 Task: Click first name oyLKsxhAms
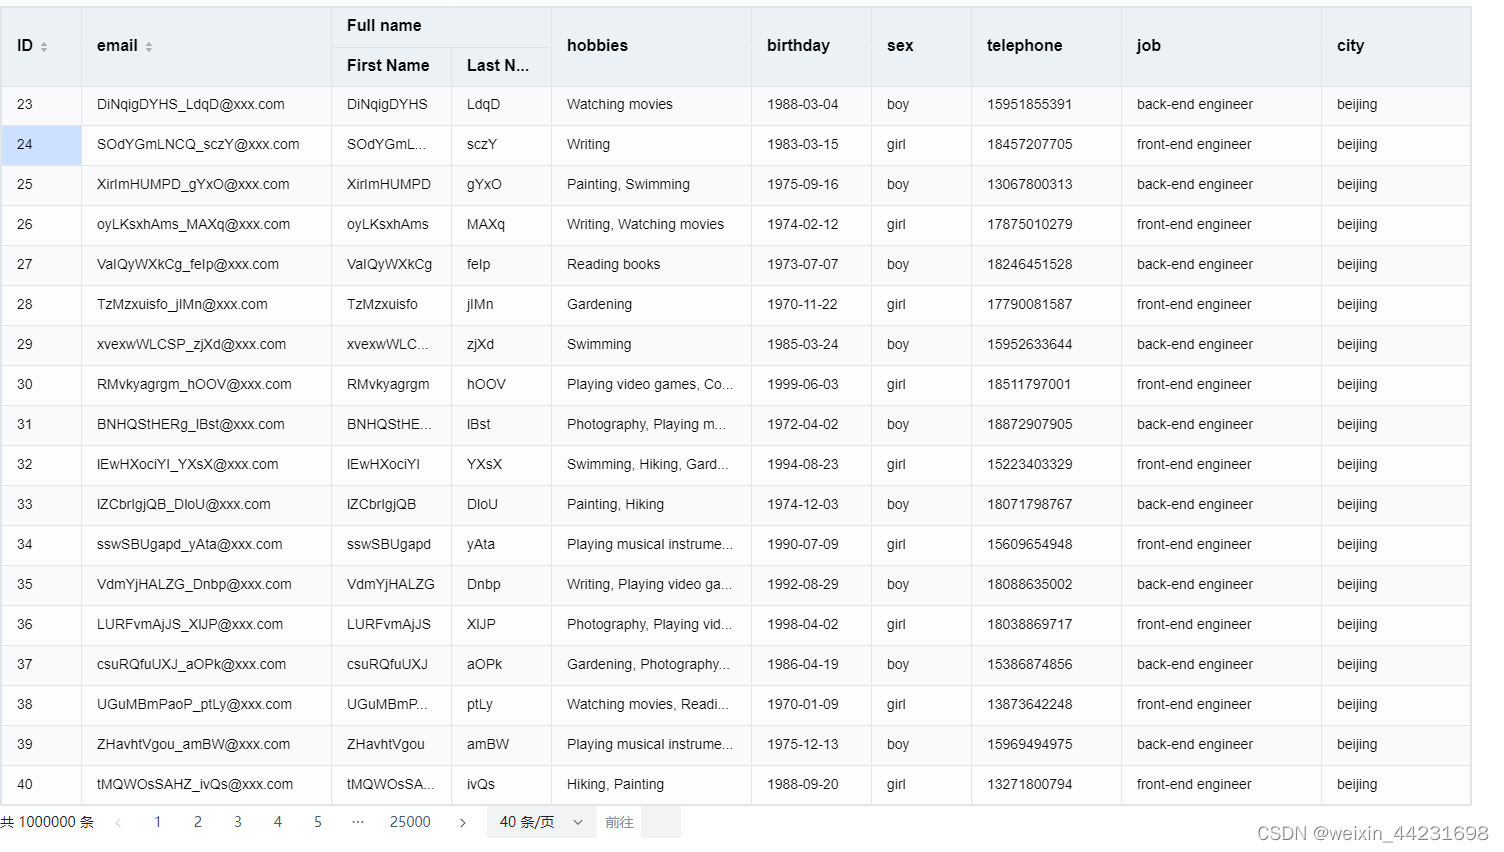click(x=388, y=225)
